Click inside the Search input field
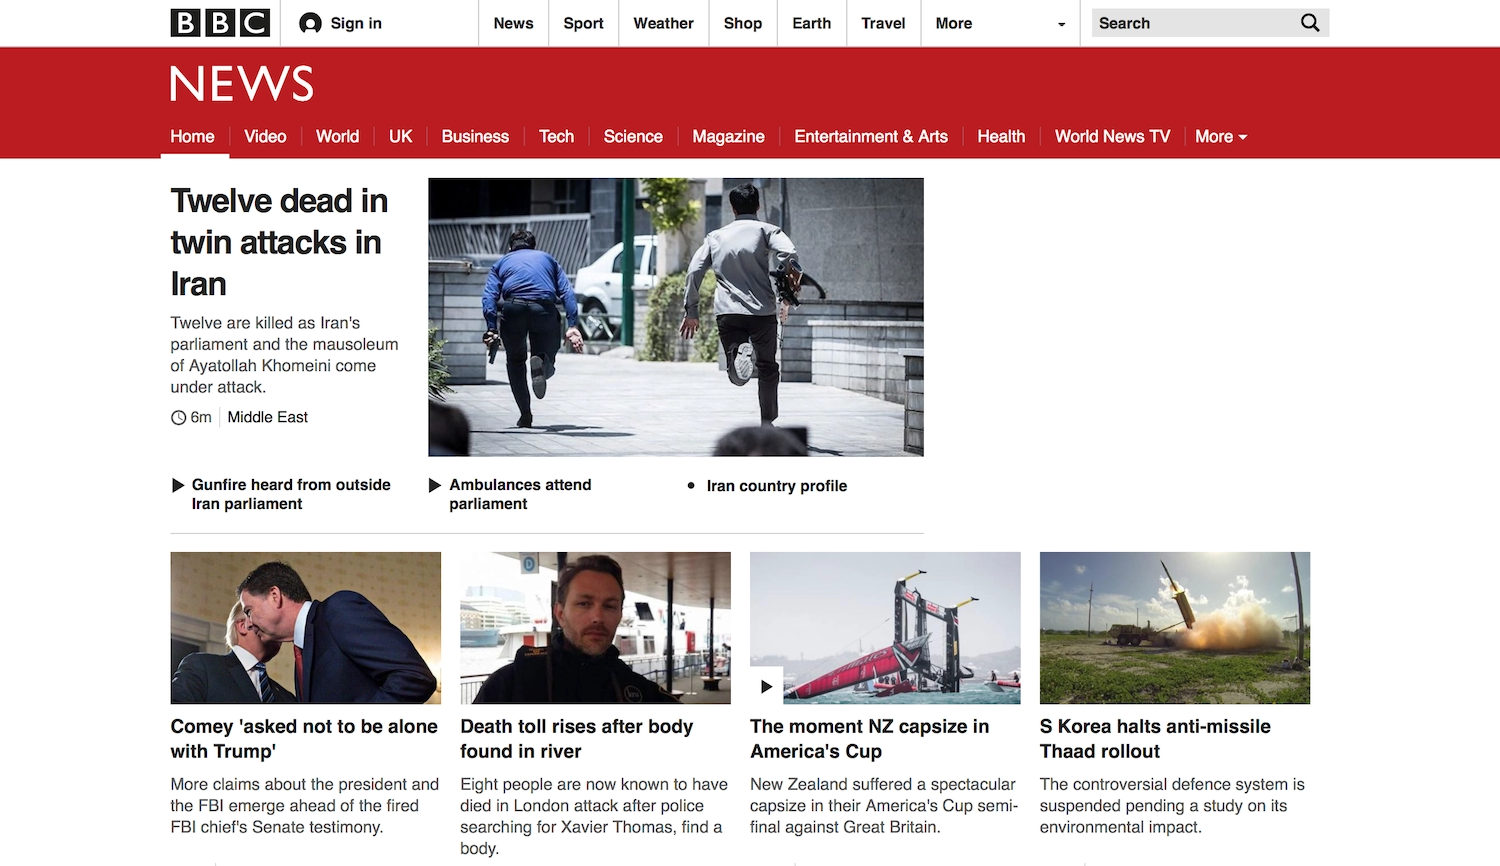This screenshot has width=1500, height=866. 1180,22
